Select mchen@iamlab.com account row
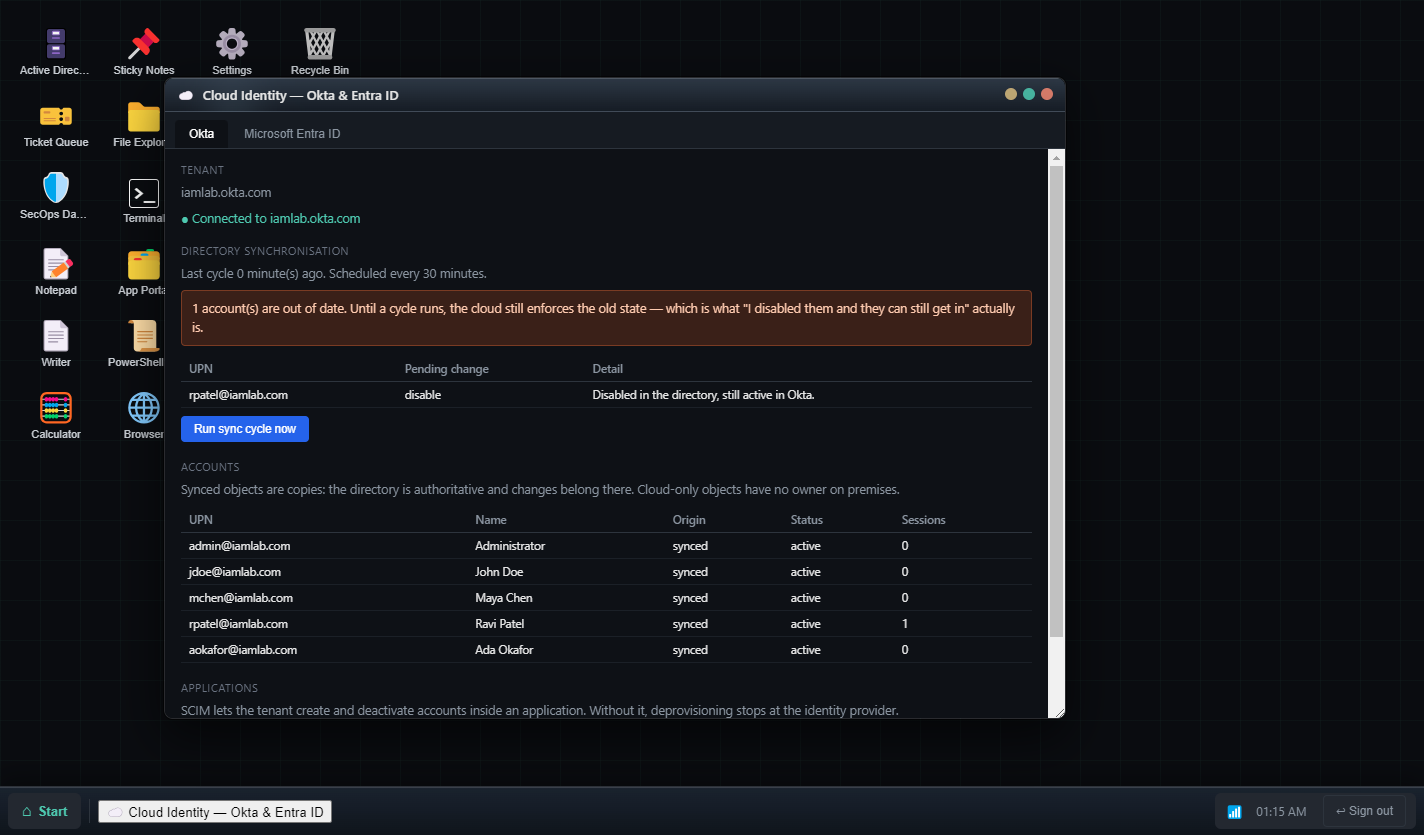Screen dimensions: 1424x835 pyautogui.click(x=606, y=598)
